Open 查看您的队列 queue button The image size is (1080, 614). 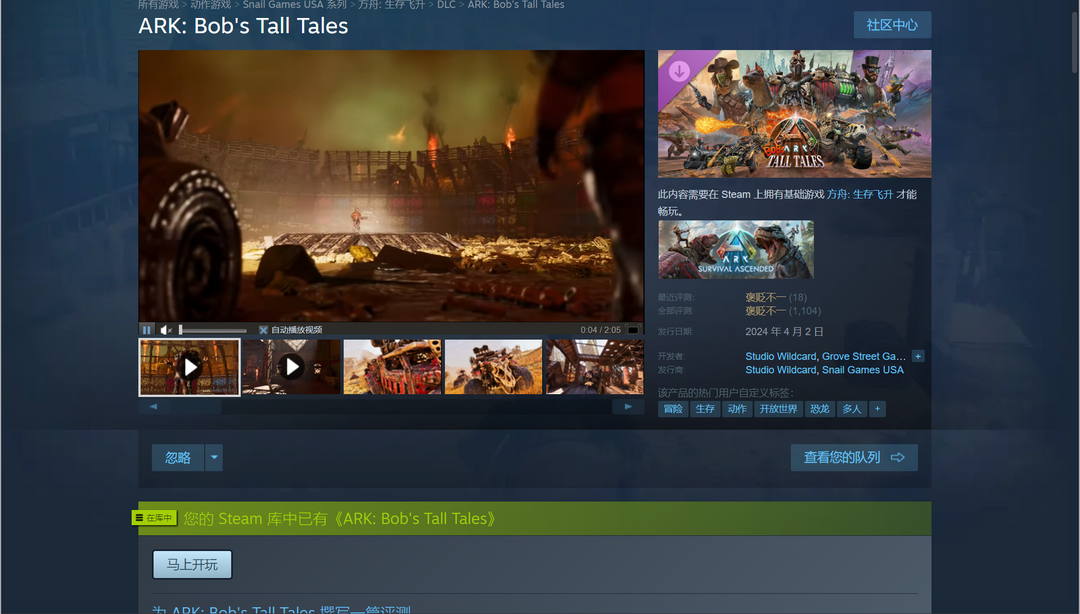[x=854, y=458]
